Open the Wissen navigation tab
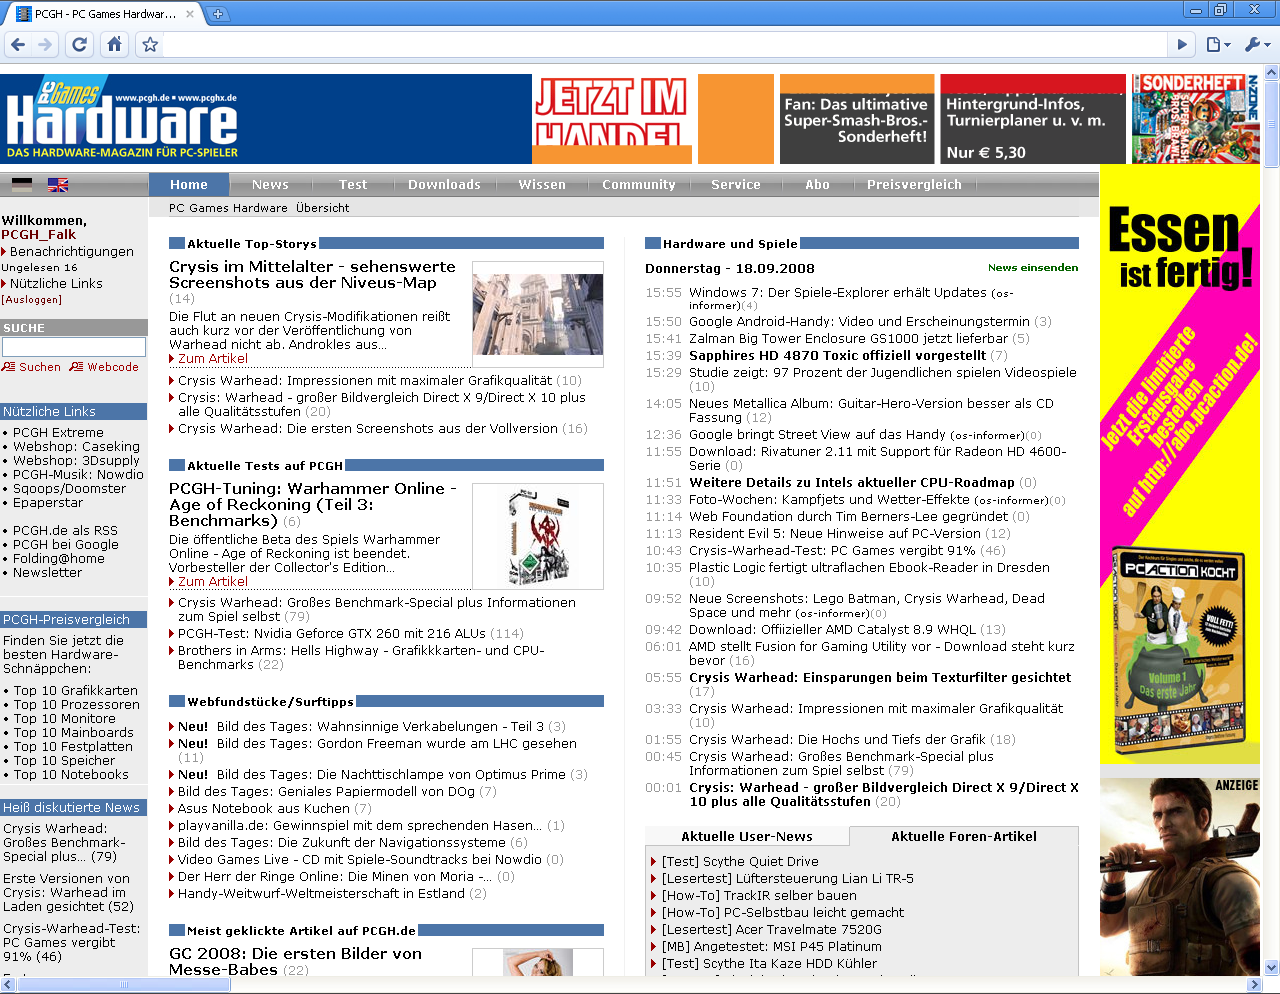 (542, 185)
